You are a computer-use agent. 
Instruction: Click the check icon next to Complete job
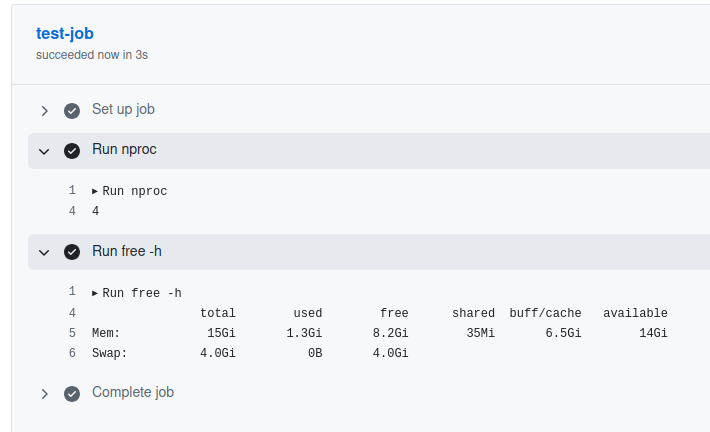click(72, 394)
